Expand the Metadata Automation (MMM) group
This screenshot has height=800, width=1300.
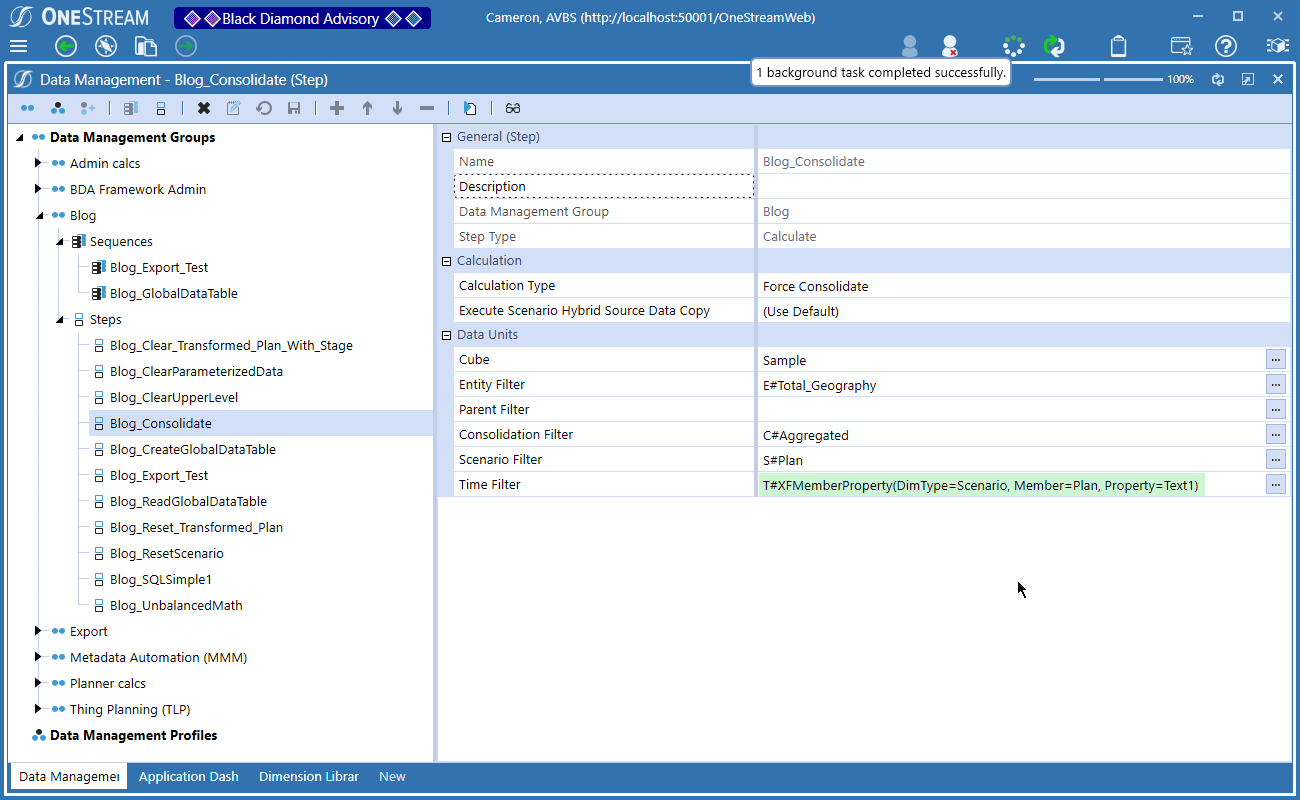pos(39,657)
